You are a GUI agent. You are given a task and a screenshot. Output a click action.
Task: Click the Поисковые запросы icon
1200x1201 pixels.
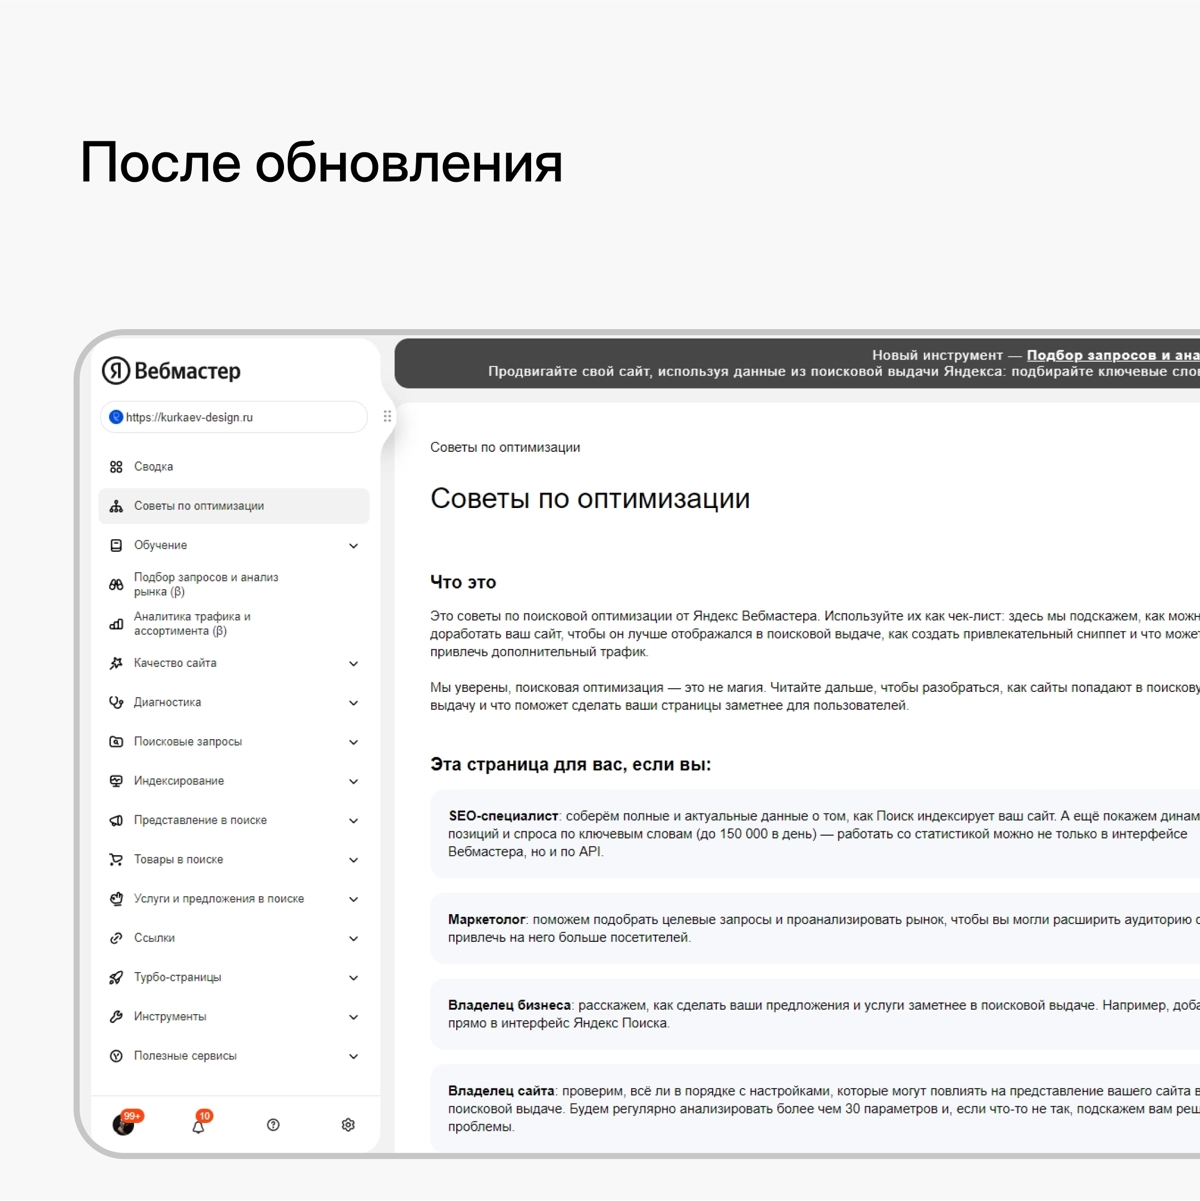[x=116, y=742]
